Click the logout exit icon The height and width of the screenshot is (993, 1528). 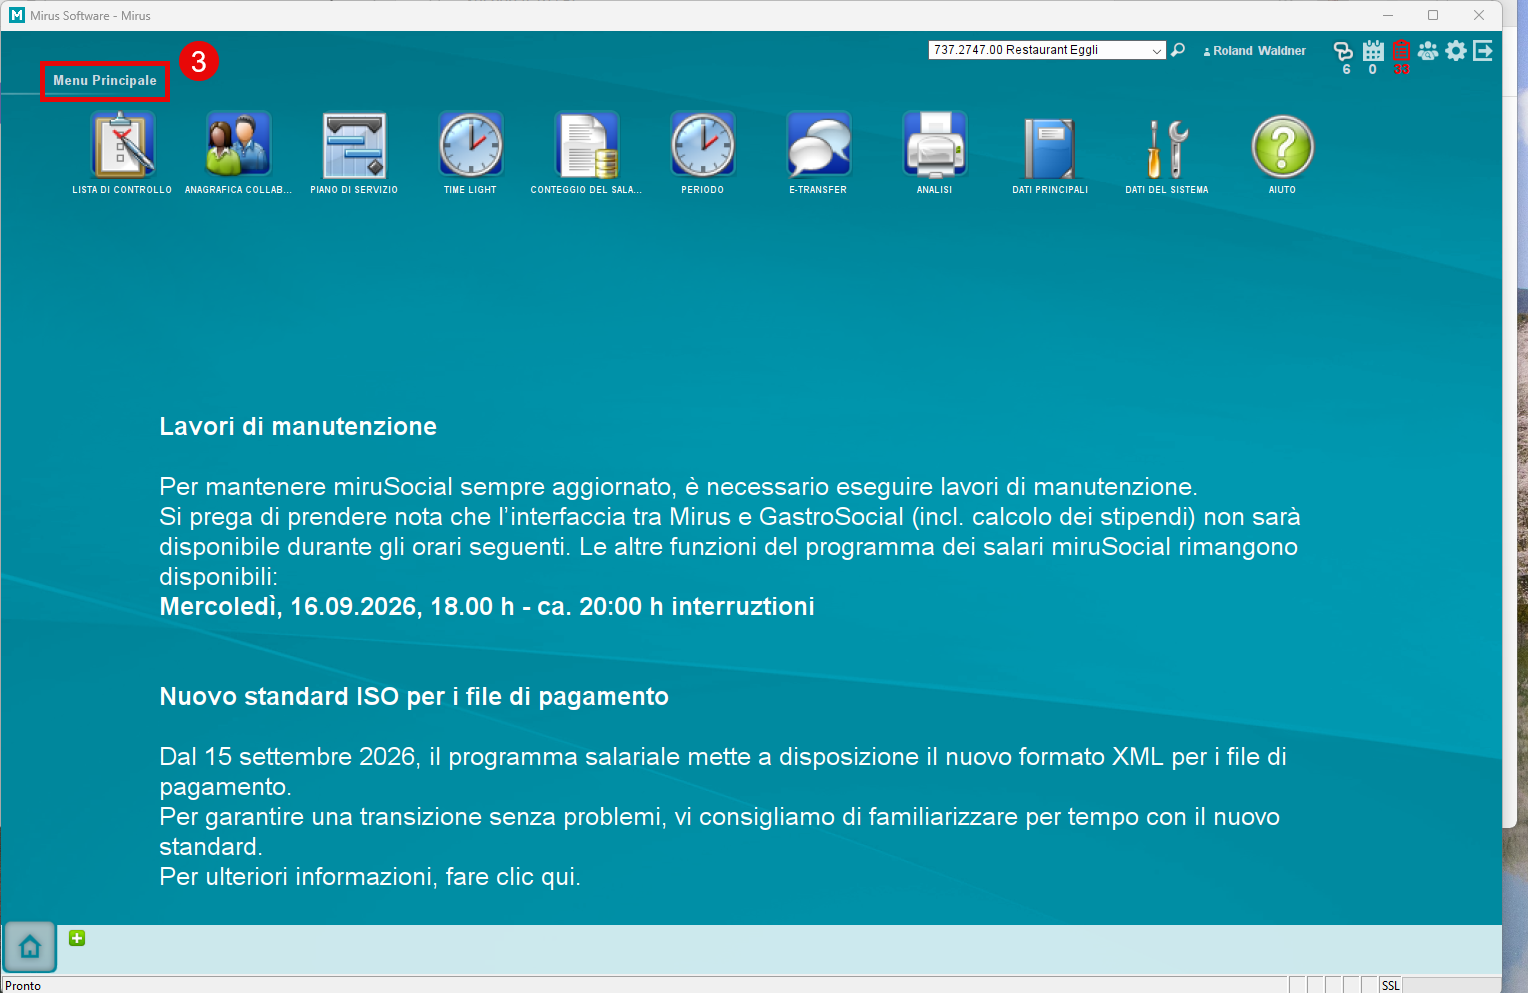tap(1483, 51)
